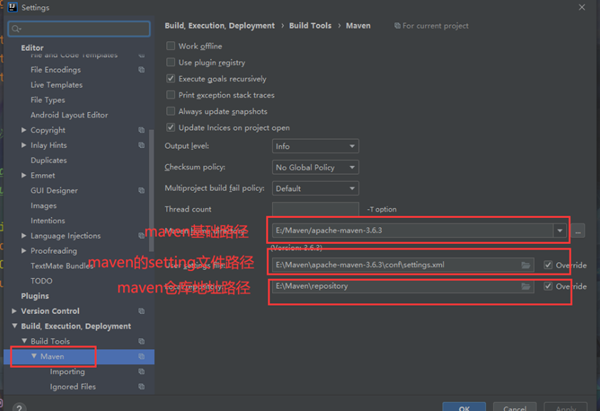Screen dimensions: 600x411
Task: Expand the Inlay Hints tree node
Action: click(x=24, y=145)
